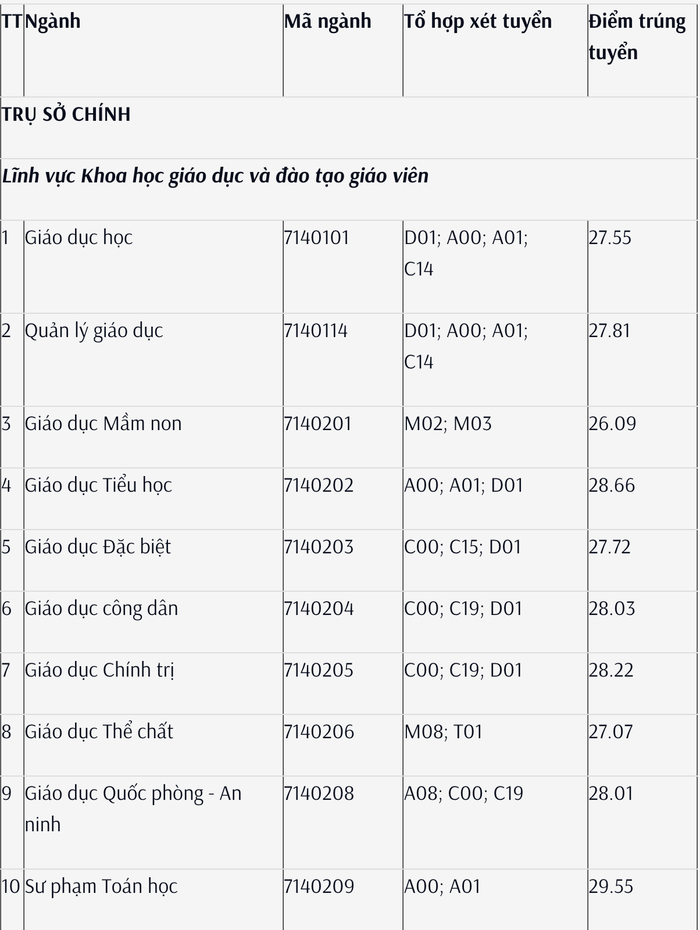
Task: Select 'Quản lý giáo dục' row name
Action: point(94,331)
